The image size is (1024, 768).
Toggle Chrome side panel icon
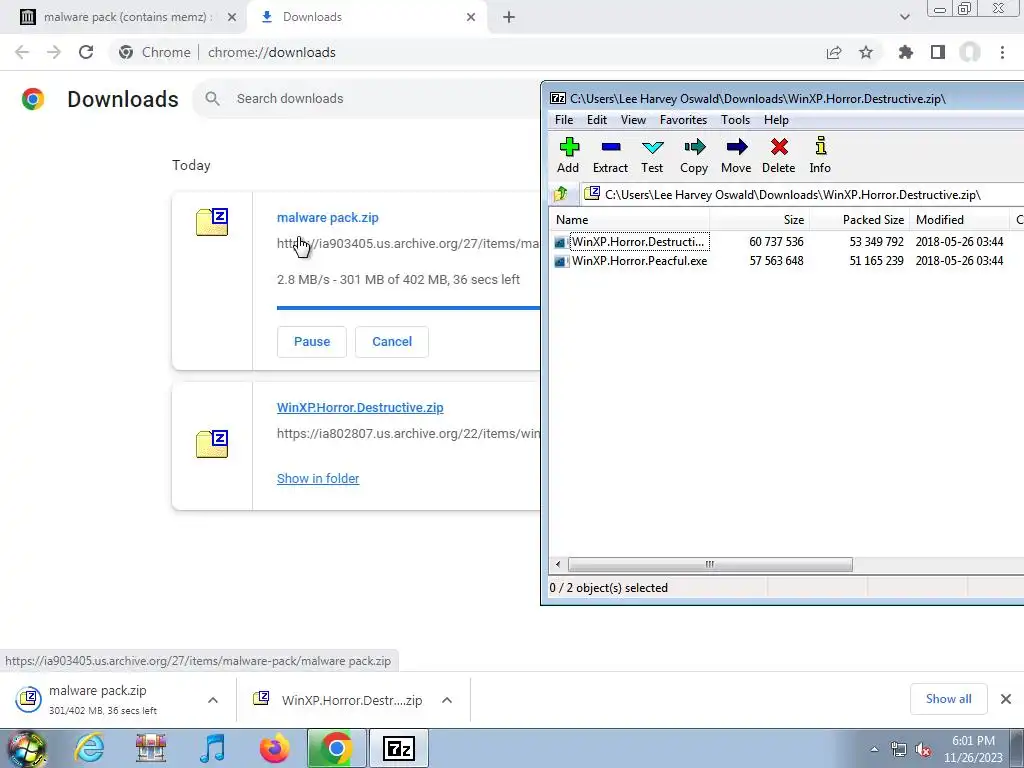tap(938, 52)
